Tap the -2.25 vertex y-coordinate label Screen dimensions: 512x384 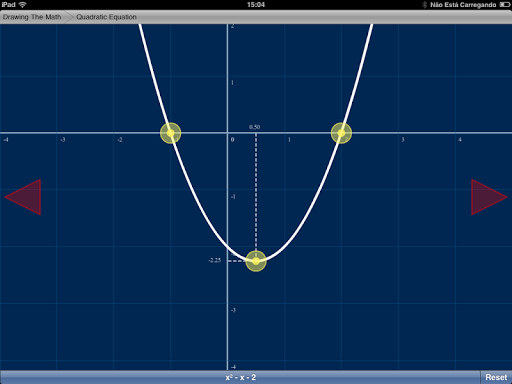pyautogui.click(x=215, y=260)
